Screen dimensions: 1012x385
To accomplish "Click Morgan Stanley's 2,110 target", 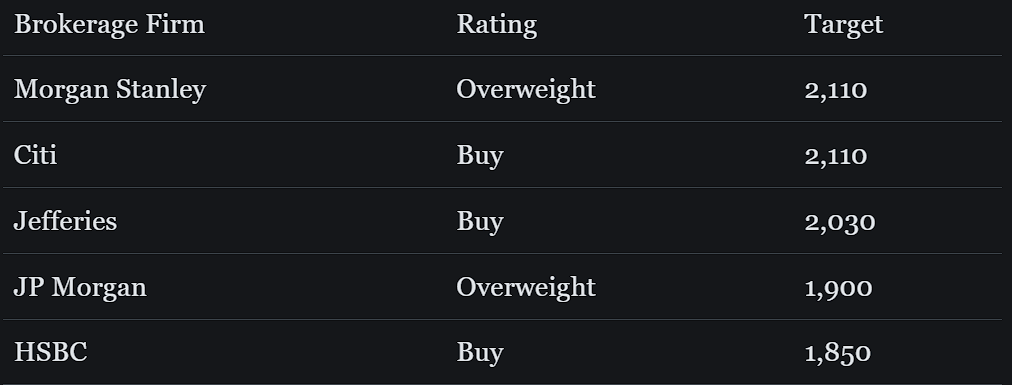I will [x=835, y=90].
